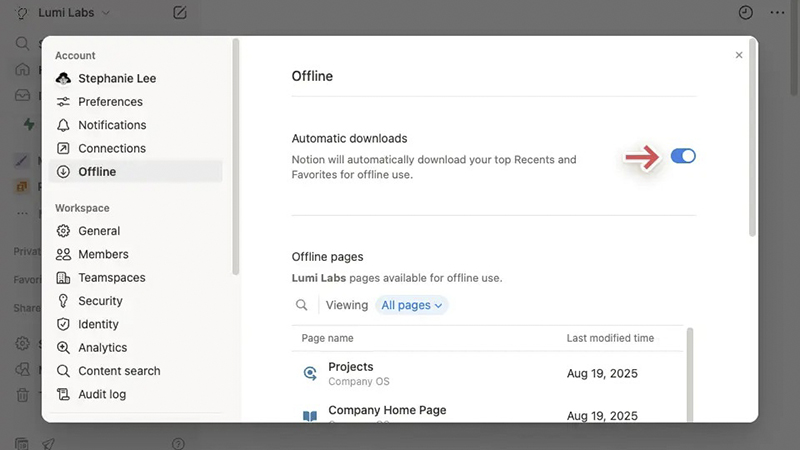Image resolution: width=800 pixels, height=450 pixels.
Task: Open Audit log settings
Action: coord(102,394)
